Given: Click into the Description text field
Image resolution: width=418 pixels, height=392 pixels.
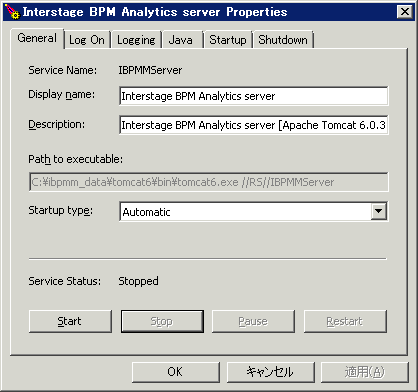Looking at the screenshot, I should [254, 125].
